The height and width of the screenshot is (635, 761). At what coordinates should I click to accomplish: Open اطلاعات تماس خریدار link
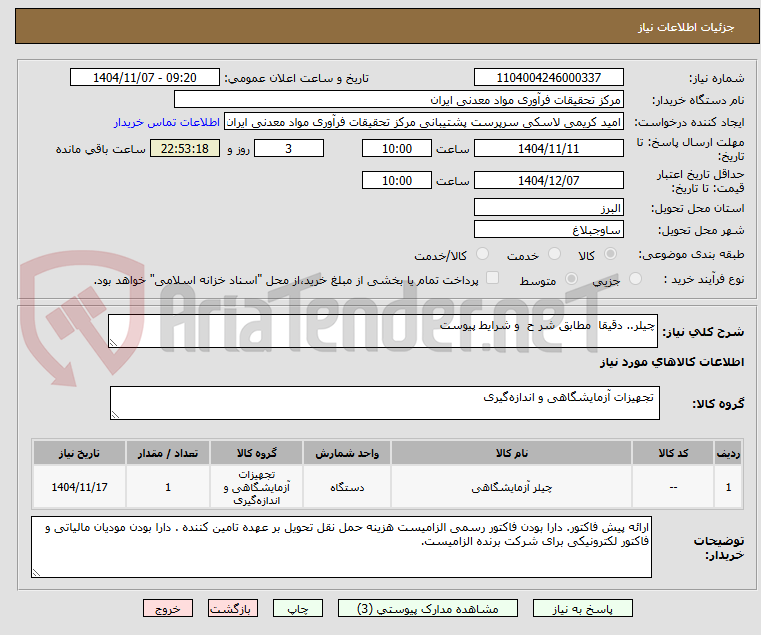click(x=167, y=122)
